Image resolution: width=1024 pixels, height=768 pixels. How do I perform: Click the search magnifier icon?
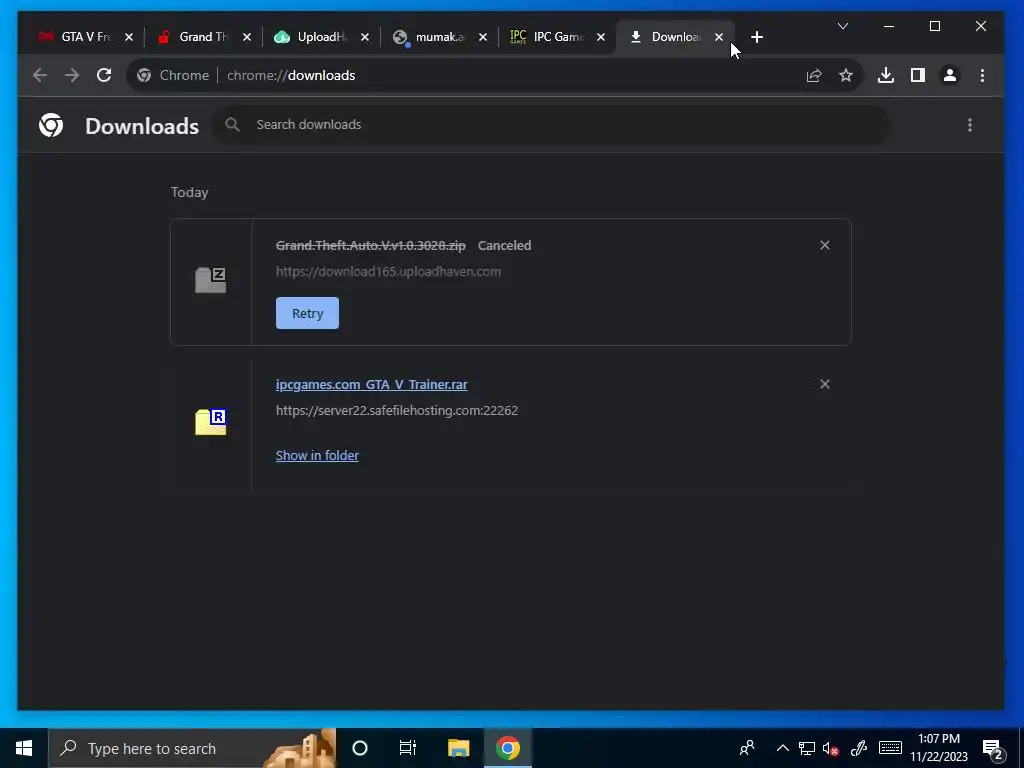click(x=232, y=124)
